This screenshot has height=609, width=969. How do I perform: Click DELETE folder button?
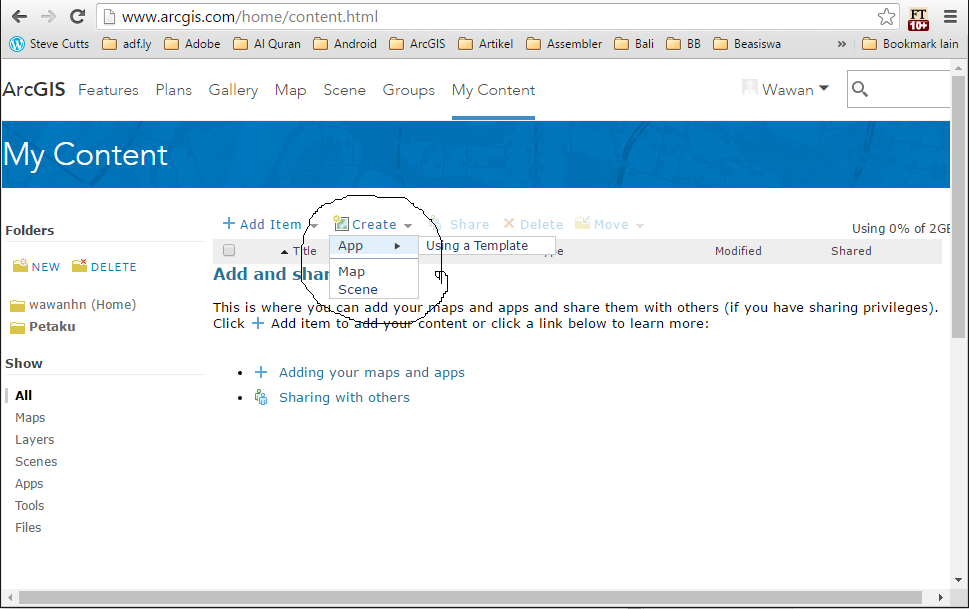(104, 266)
